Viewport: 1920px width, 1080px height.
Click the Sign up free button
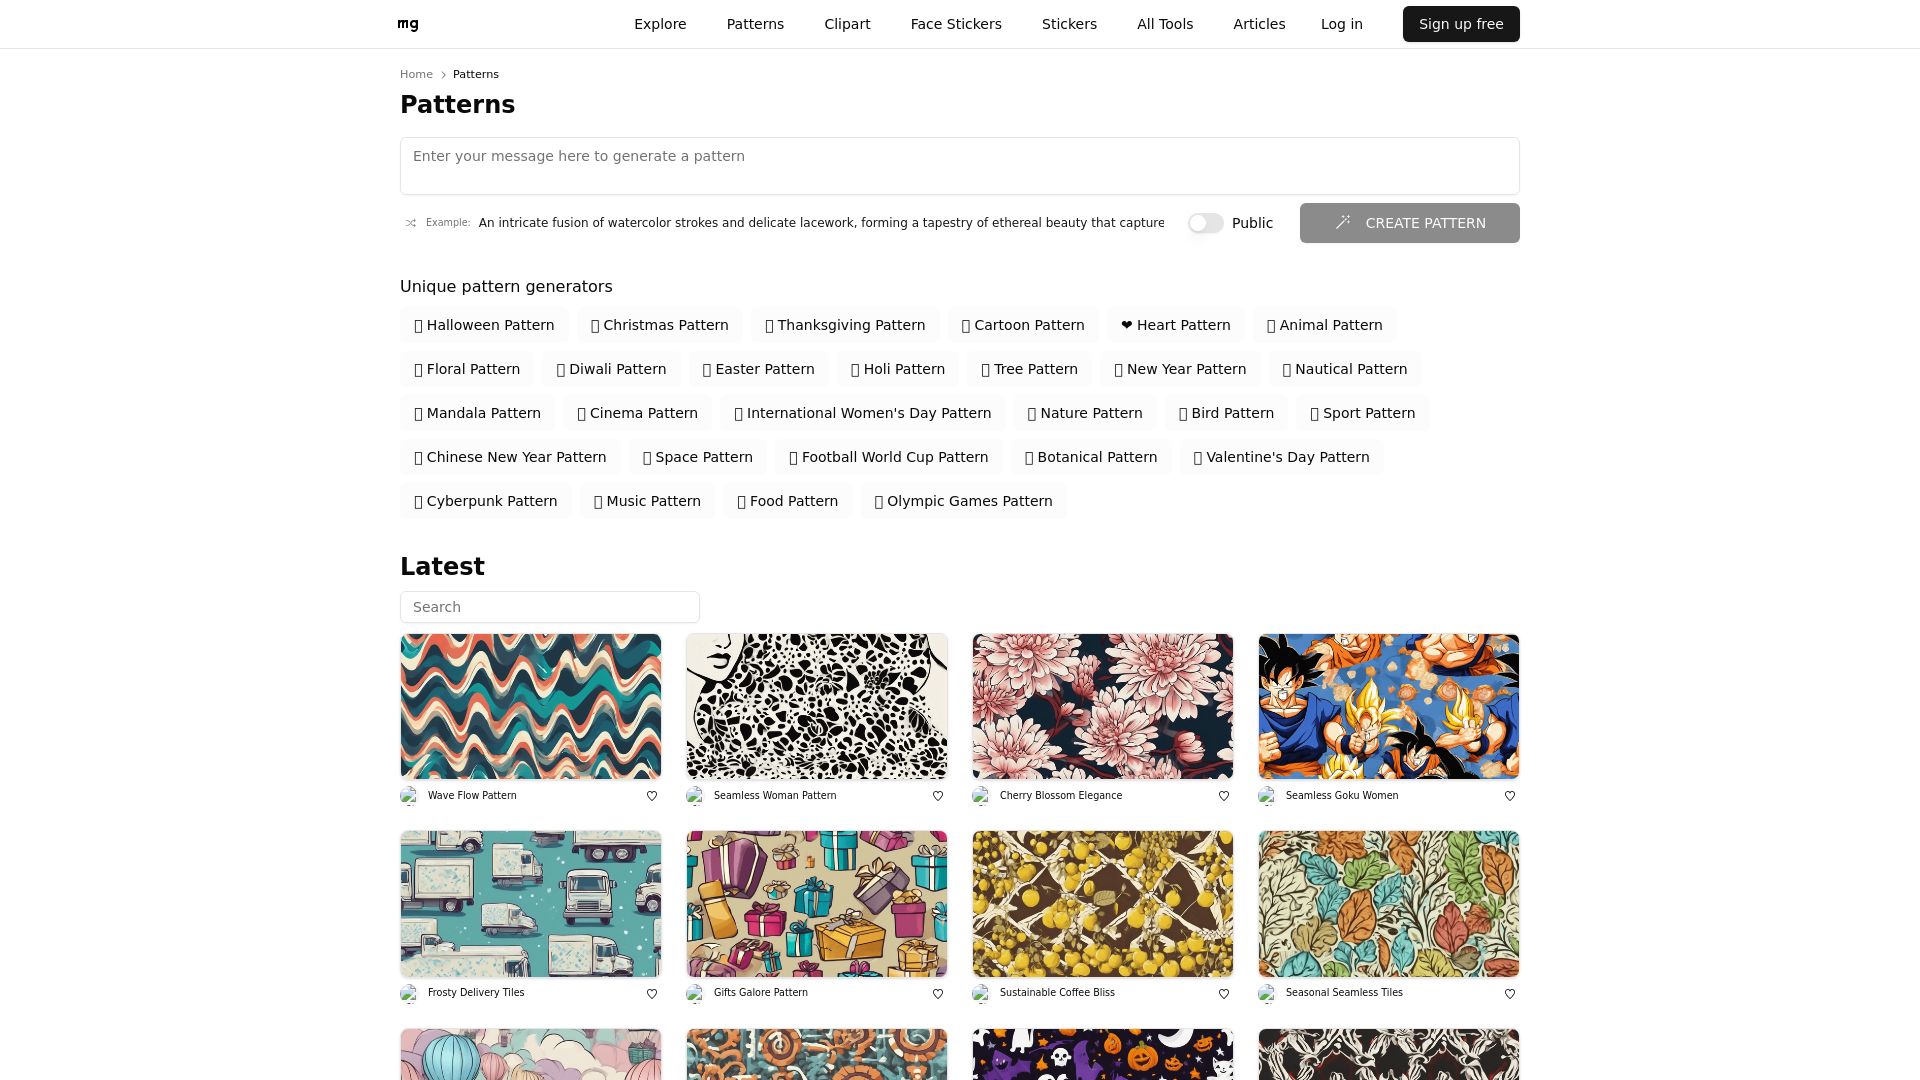pyautogui.click(x=1460, y=23)
